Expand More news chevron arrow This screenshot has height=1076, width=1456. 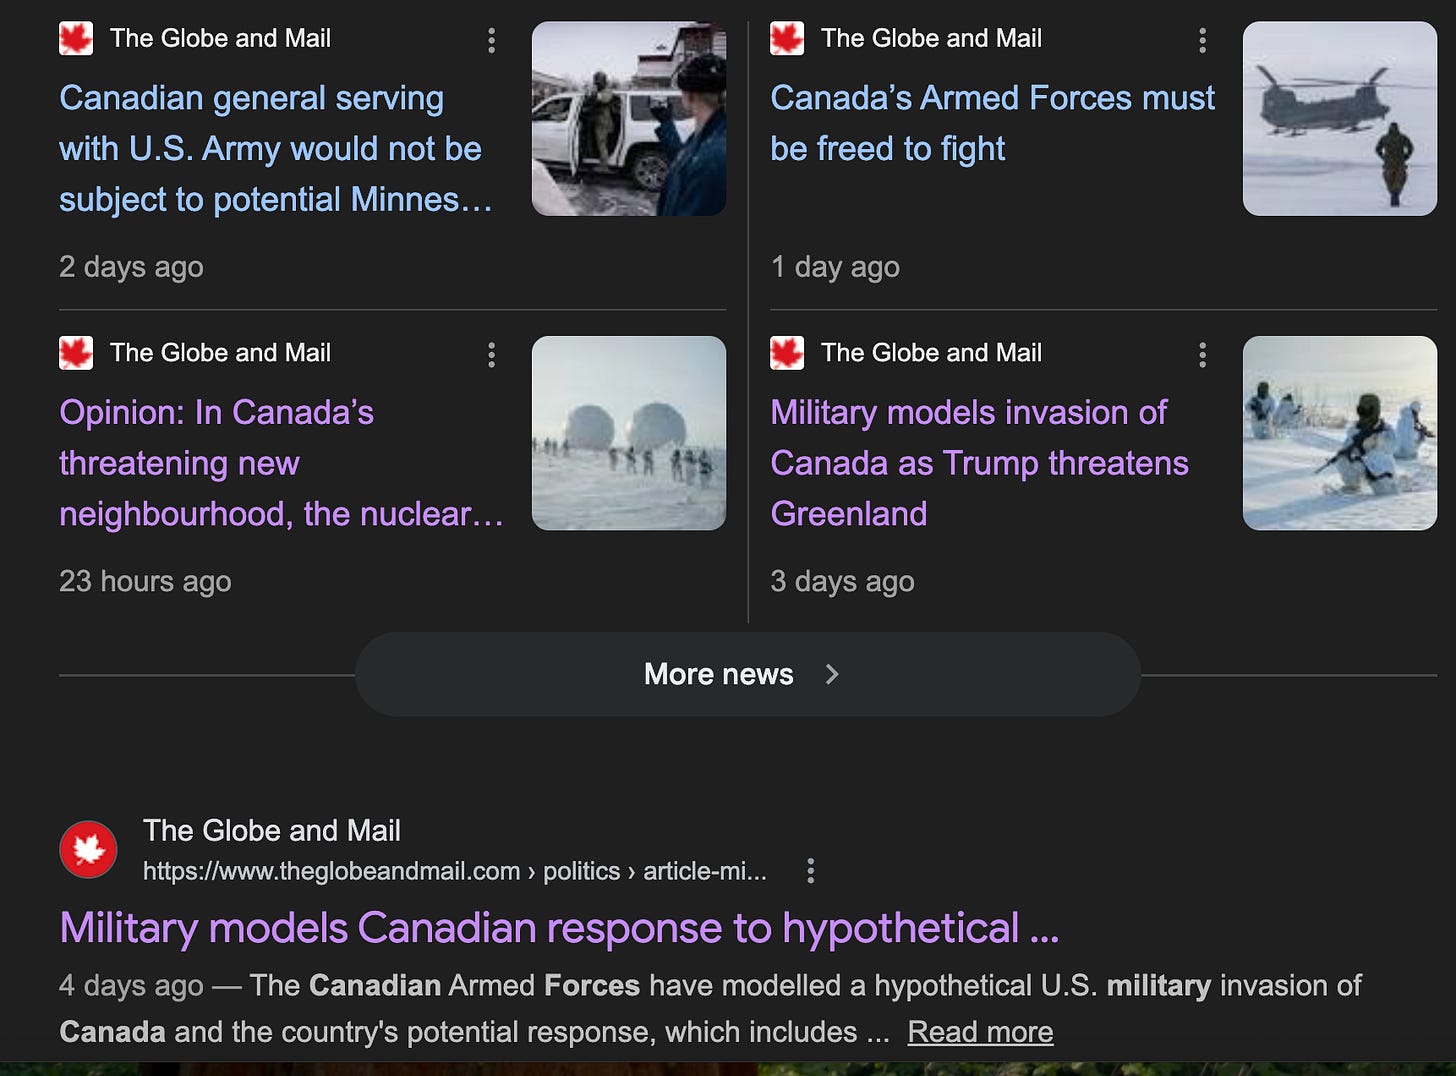pos(832,674)
